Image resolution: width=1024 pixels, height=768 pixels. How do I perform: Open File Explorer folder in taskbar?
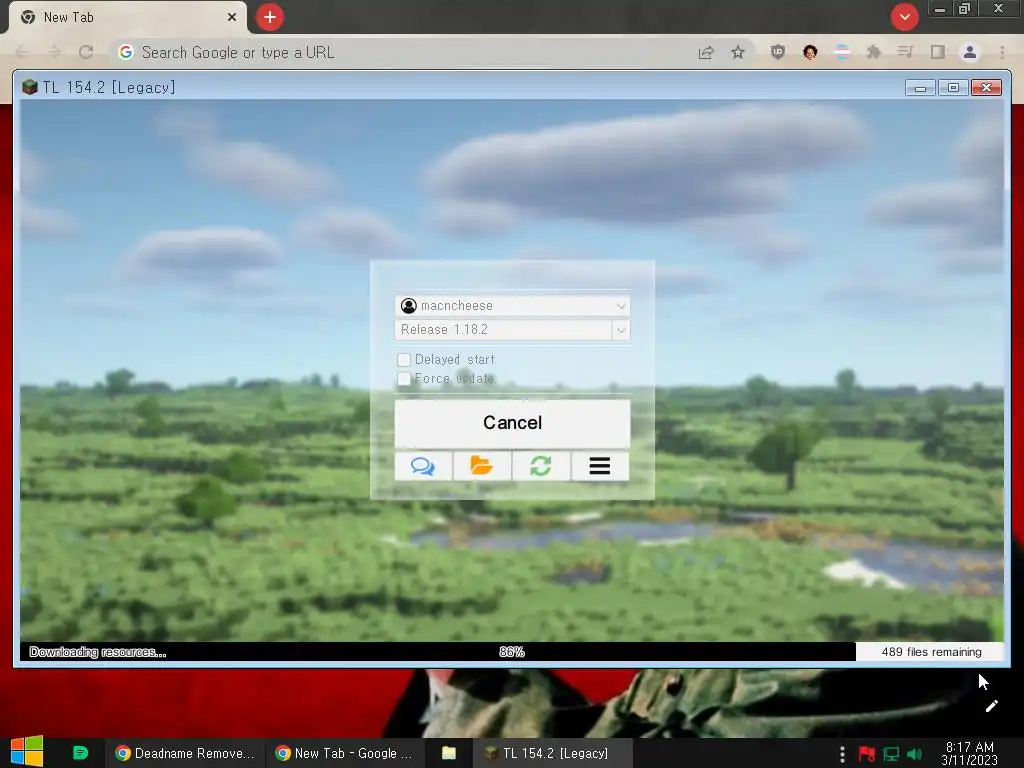point(449,753)
